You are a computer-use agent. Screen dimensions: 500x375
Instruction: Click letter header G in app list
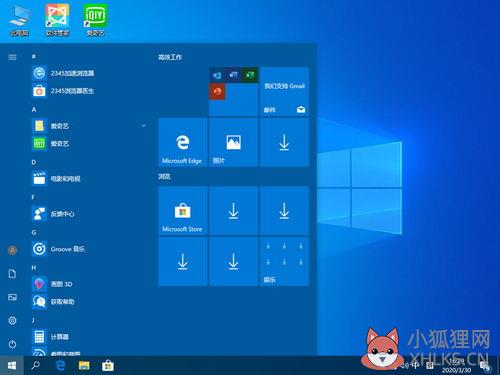34,232
